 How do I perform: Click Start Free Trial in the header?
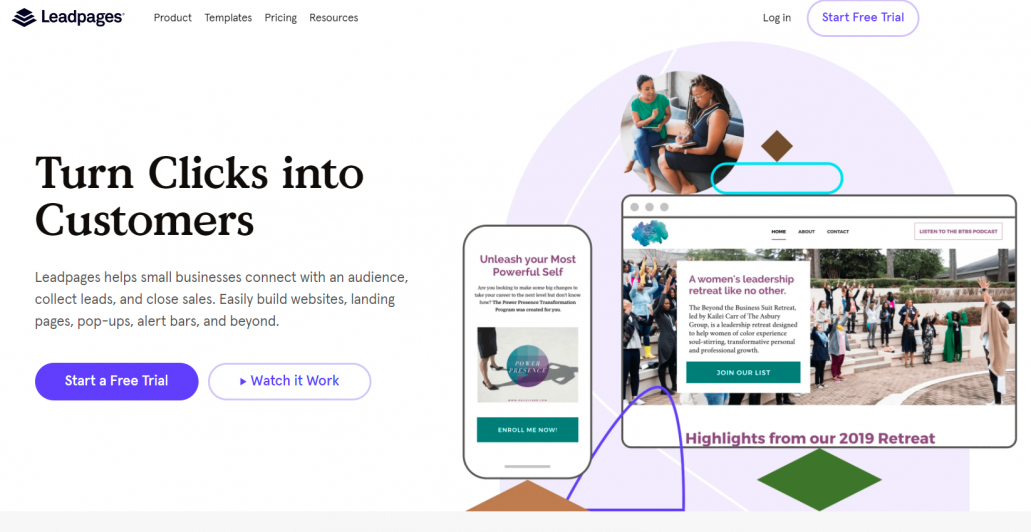863,18
